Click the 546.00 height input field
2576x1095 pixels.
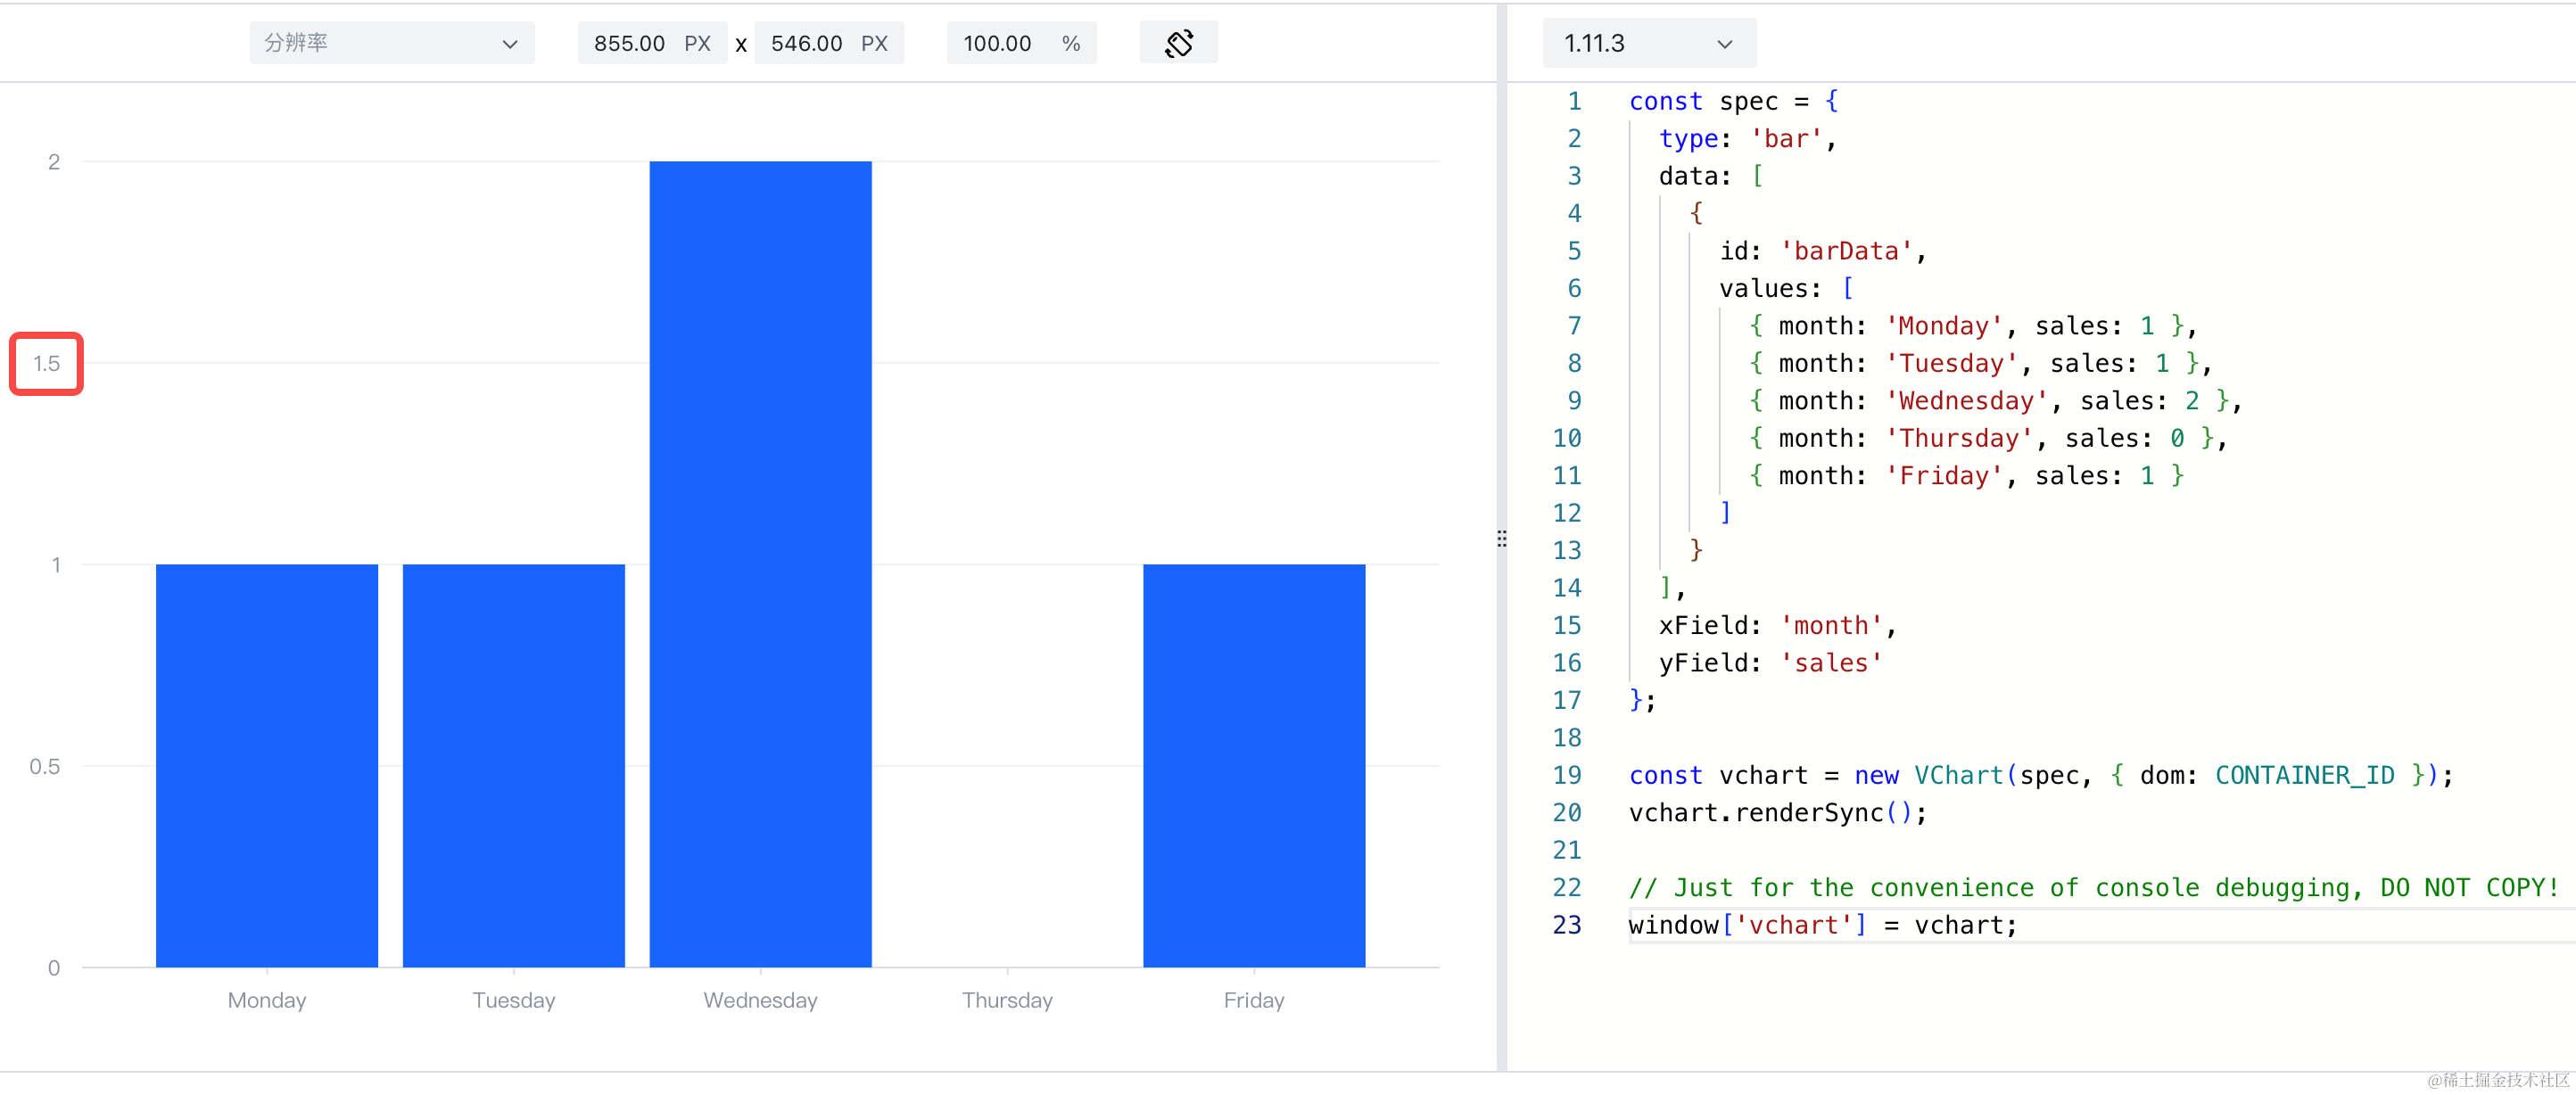click(x=806, y=43)
